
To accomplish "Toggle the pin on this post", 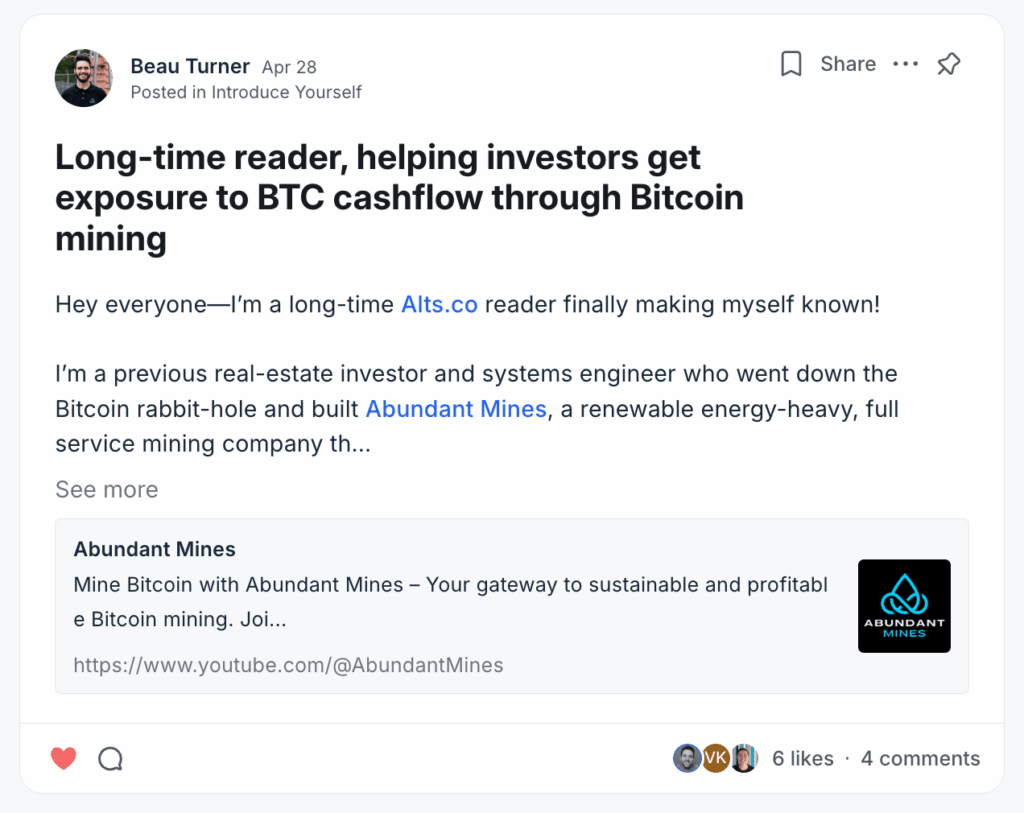I will pyautogui.click(x=948, y=63).
